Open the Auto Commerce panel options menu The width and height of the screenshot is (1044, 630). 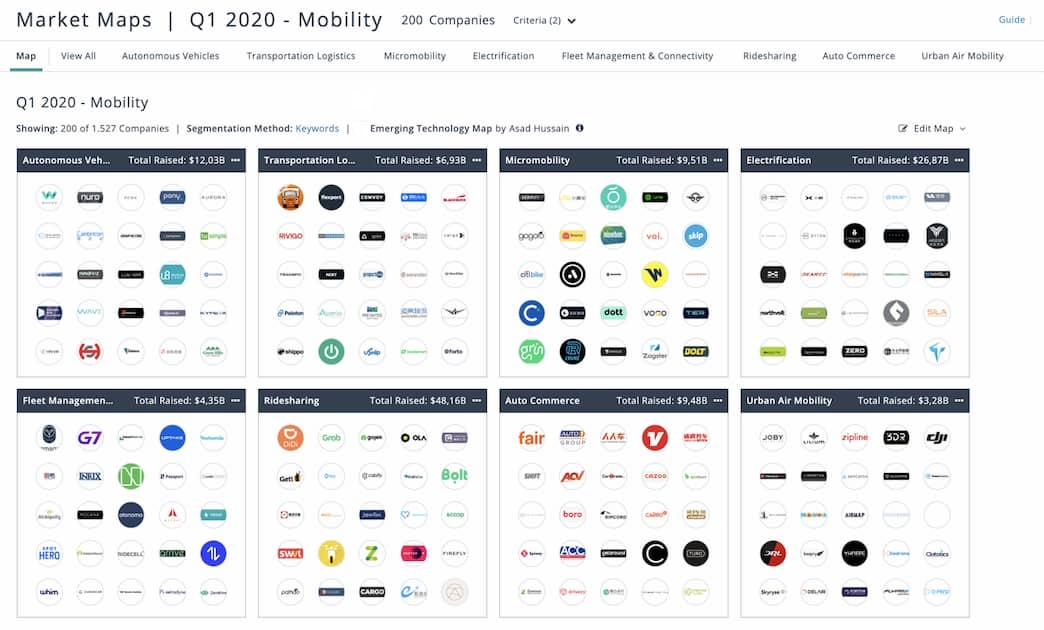click(718, 400)
